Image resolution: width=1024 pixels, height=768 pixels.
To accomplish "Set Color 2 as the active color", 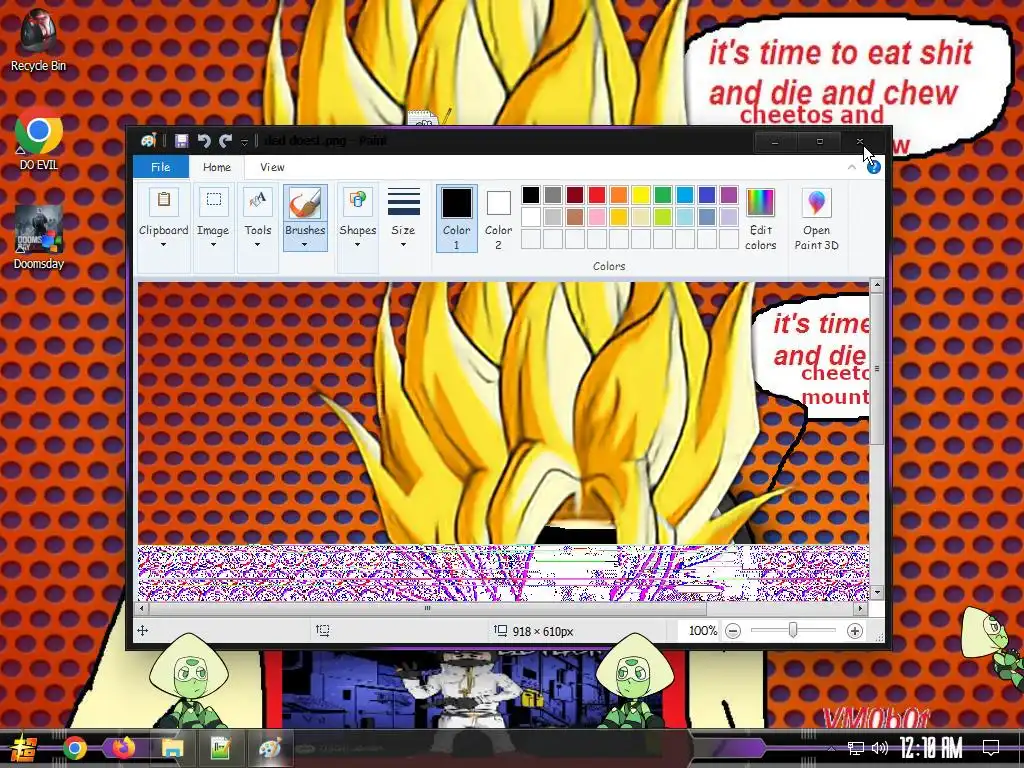I will pos(498,218).
